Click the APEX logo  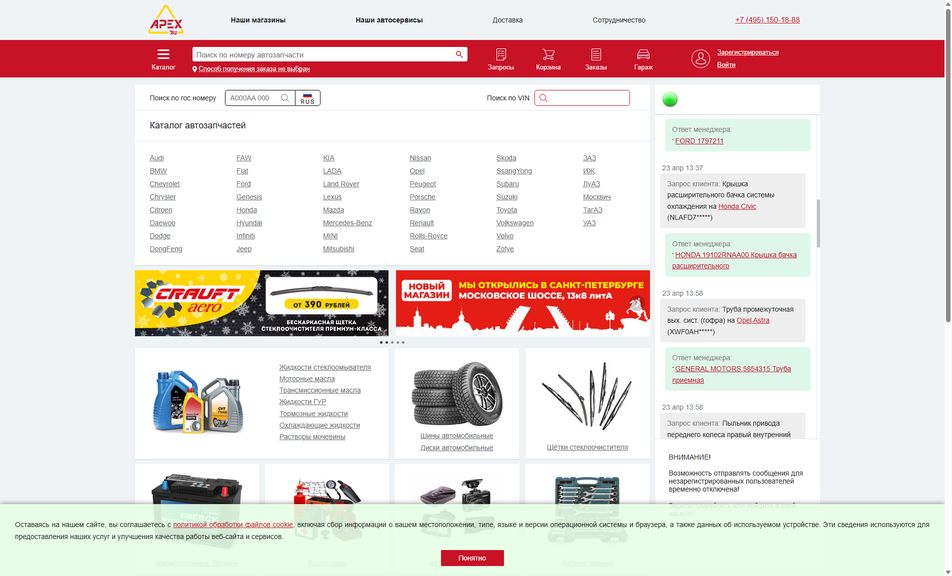point(166,20)
